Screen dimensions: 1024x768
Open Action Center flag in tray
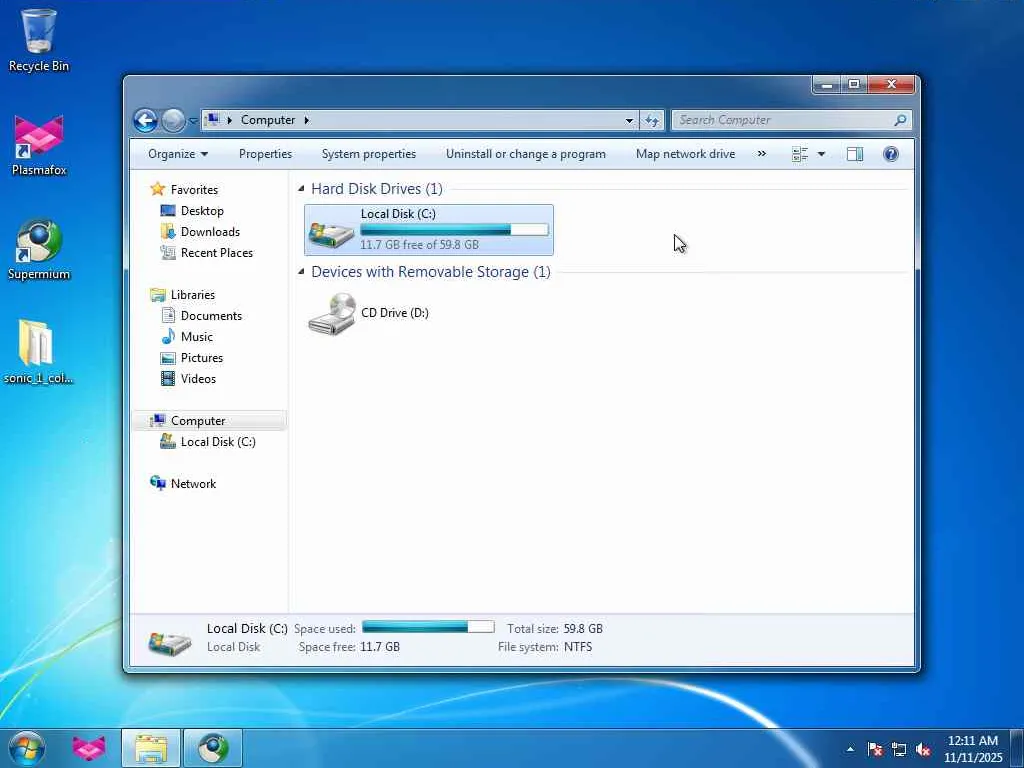point(875,749)
